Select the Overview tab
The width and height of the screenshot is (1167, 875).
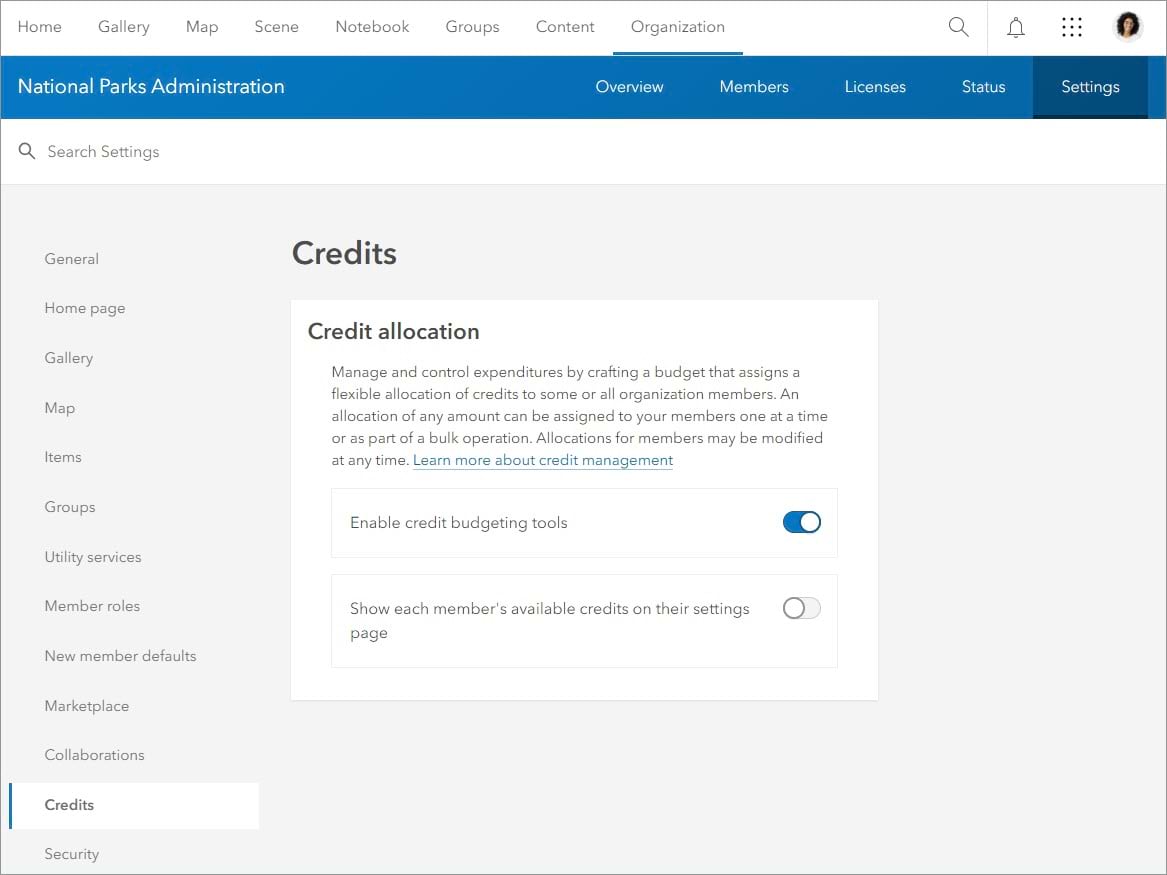629,87
